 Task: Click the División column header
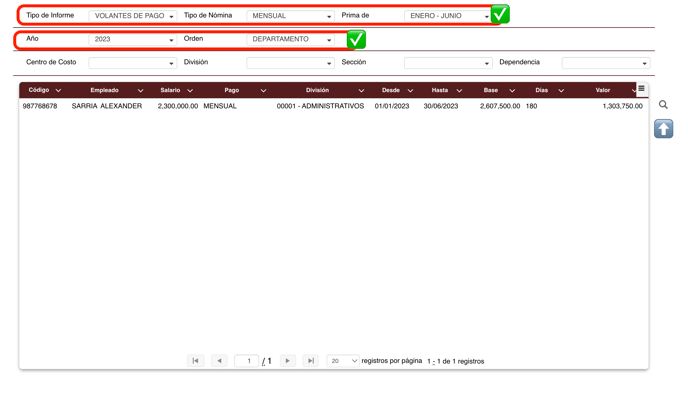[x=317, y=90]
